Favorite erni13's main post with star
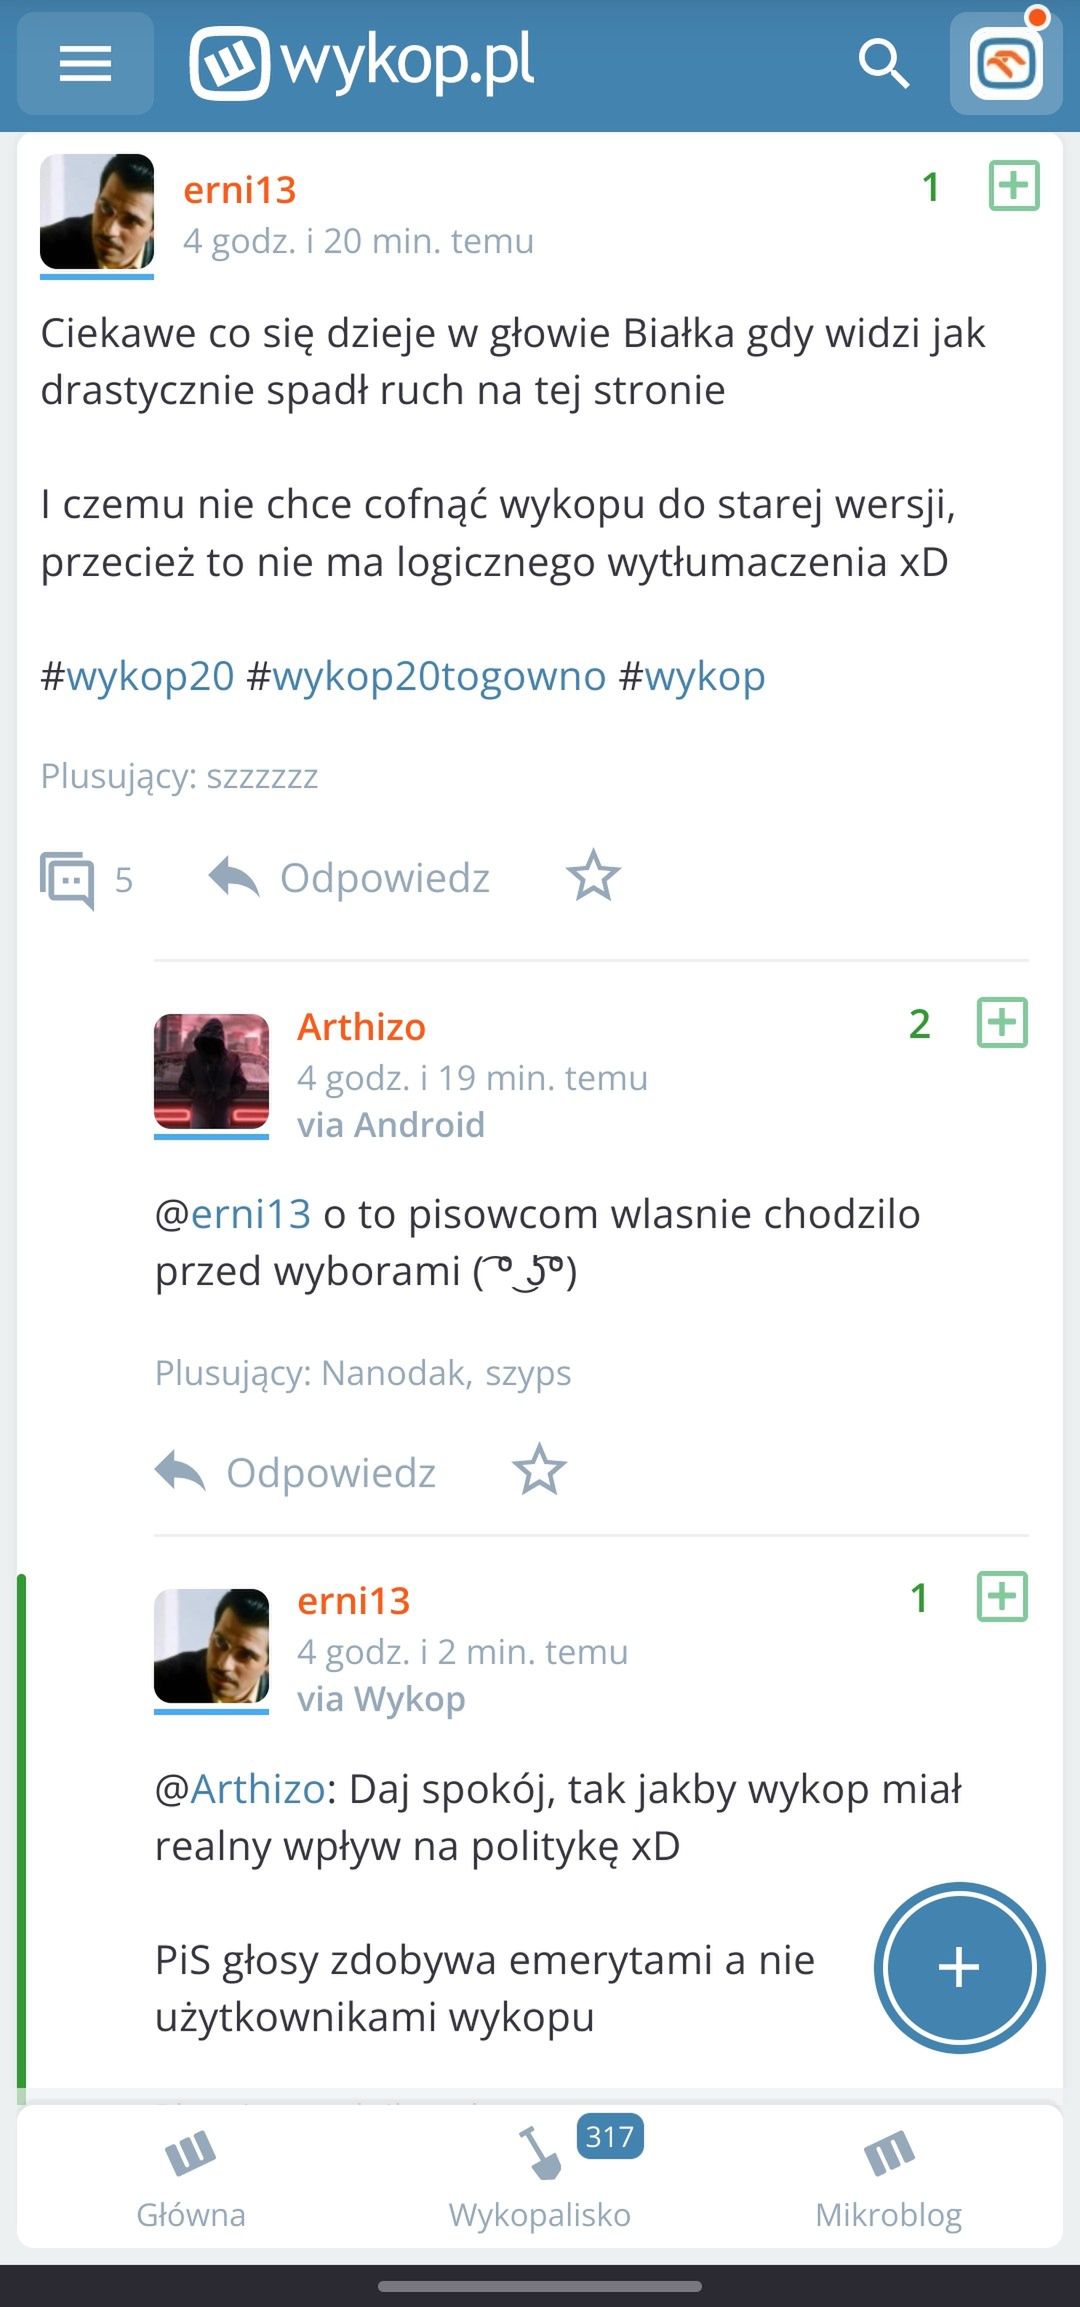The image size is (1080, 2307). pos(593,877)
